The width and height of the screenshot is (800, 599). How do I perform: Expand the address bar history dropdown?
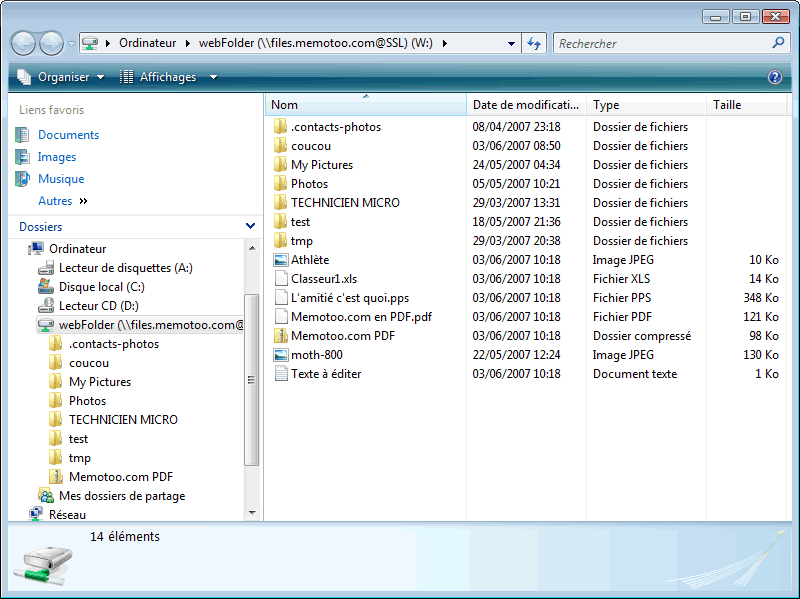point(511,43)
